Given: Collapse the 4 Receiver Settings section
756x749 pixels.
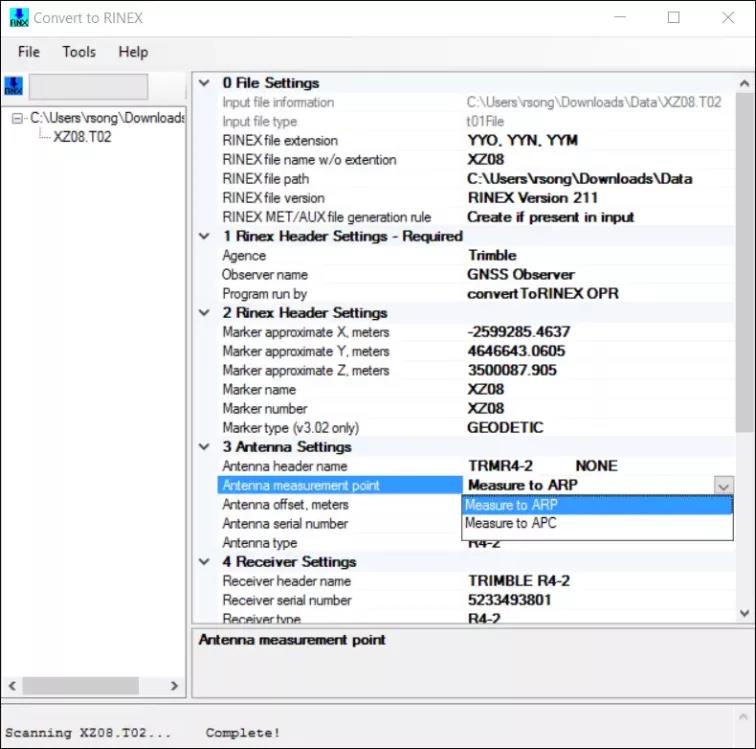Looking at the screenshot, I should 206,562.
